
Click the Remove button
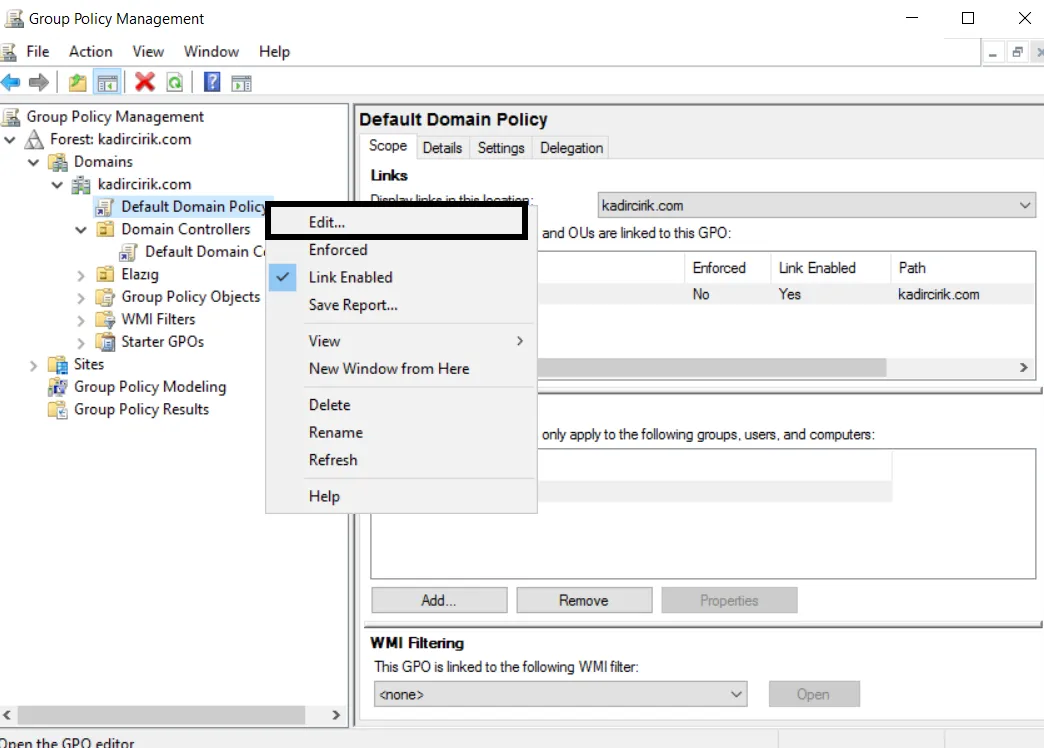pyautogui.click(x=584, y=600)
